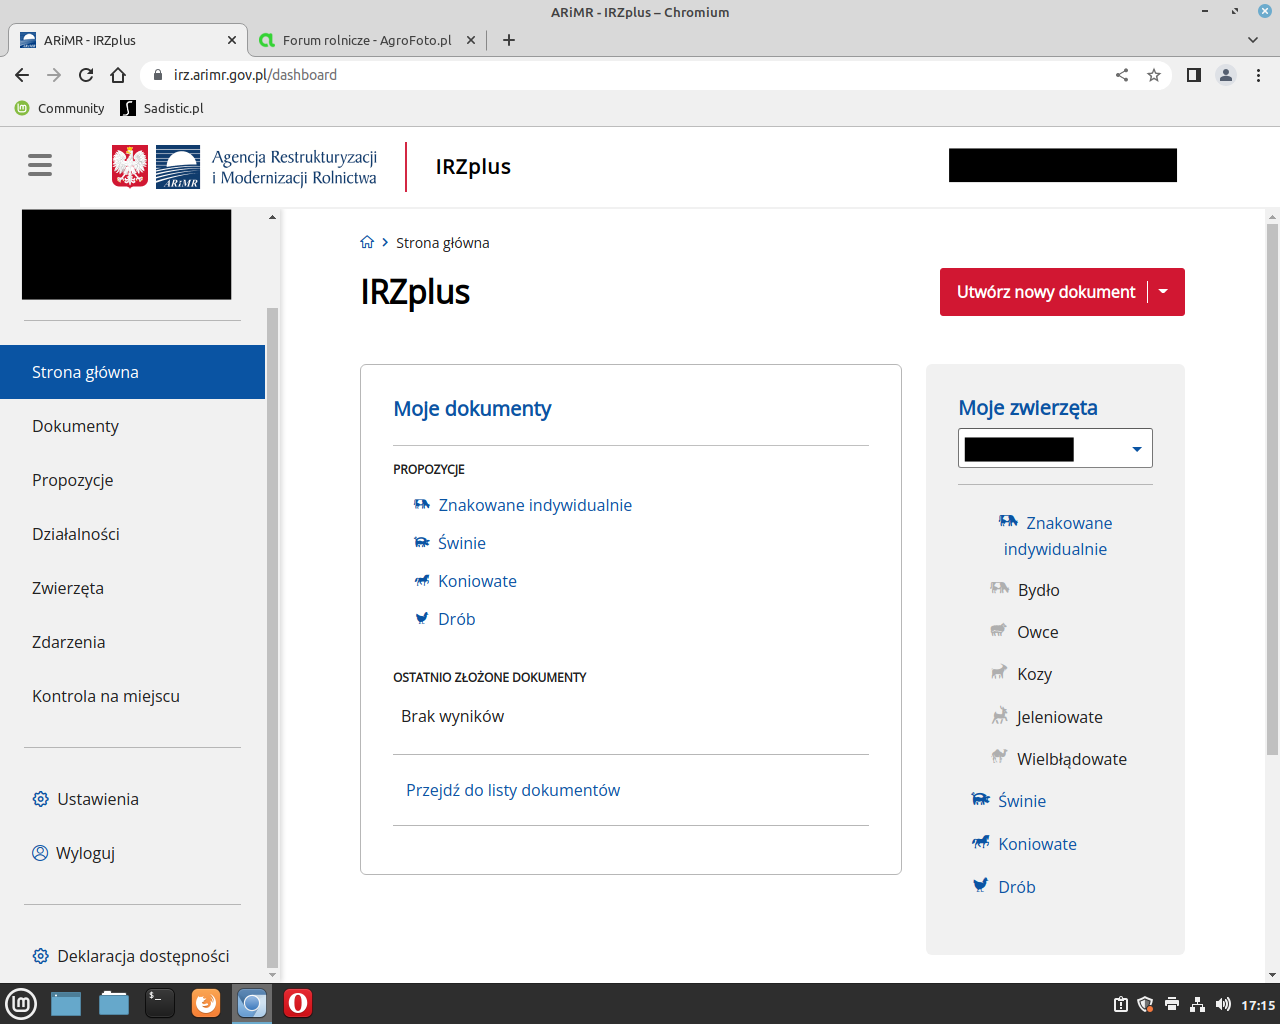Open the Świnie link under Propozycje

point(461,543)
